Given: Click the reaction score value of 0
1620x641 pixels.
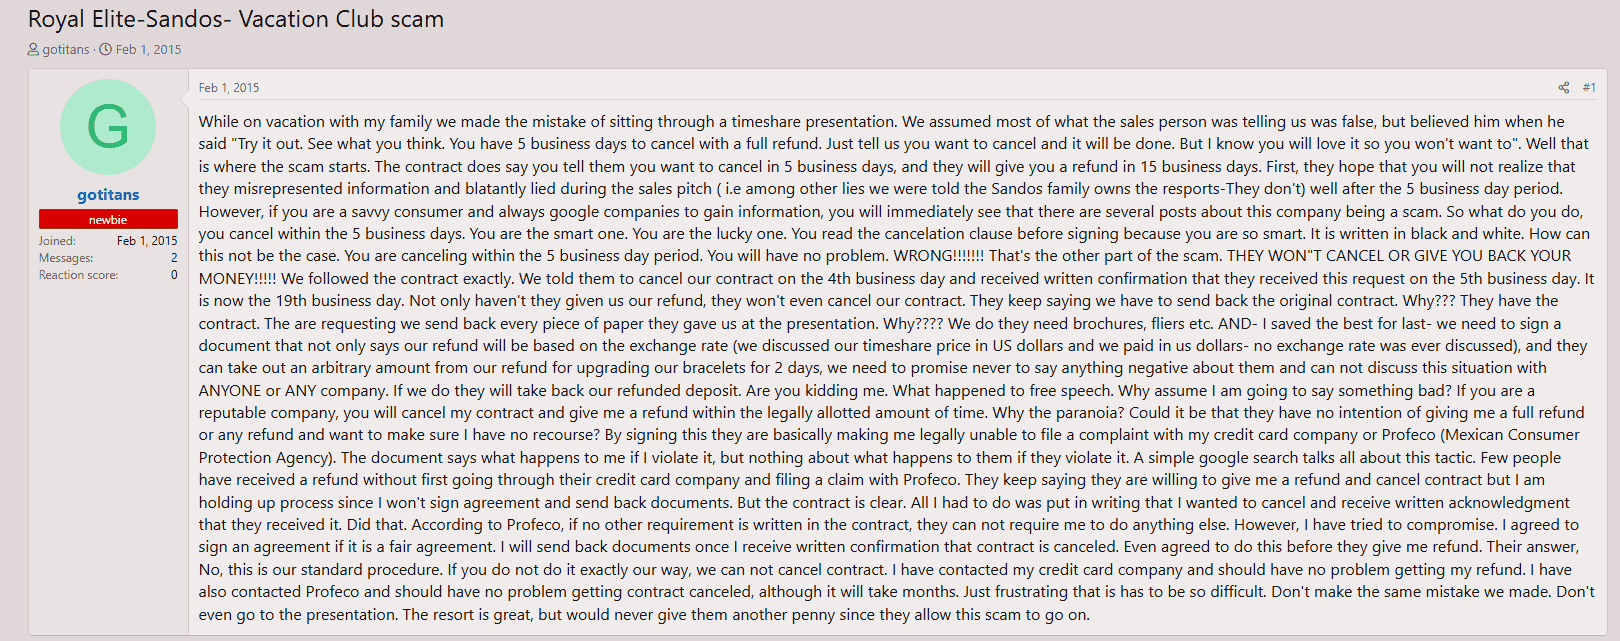Looking at the screenshot, I should [x=174, y=275].
